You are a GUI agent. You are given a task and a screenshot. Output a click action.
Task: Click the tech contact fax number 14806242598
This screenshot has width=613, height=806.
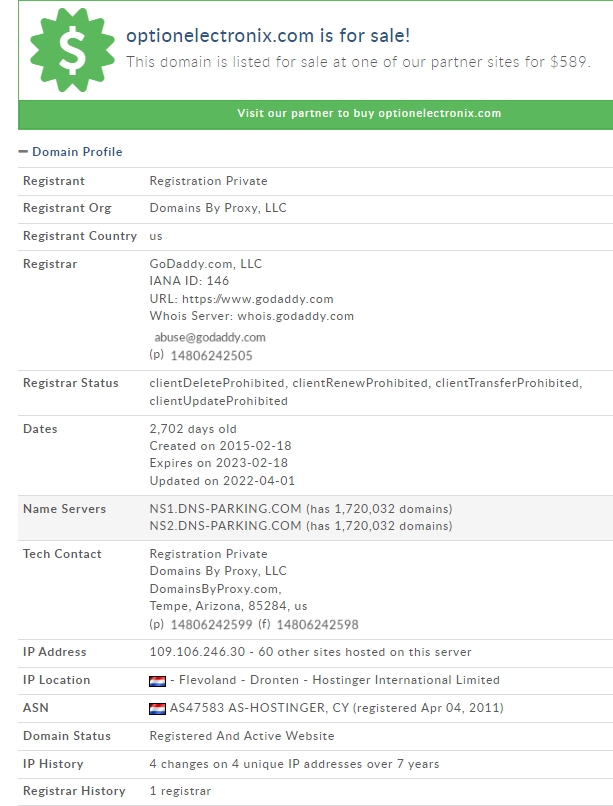[x=318, y=625]
